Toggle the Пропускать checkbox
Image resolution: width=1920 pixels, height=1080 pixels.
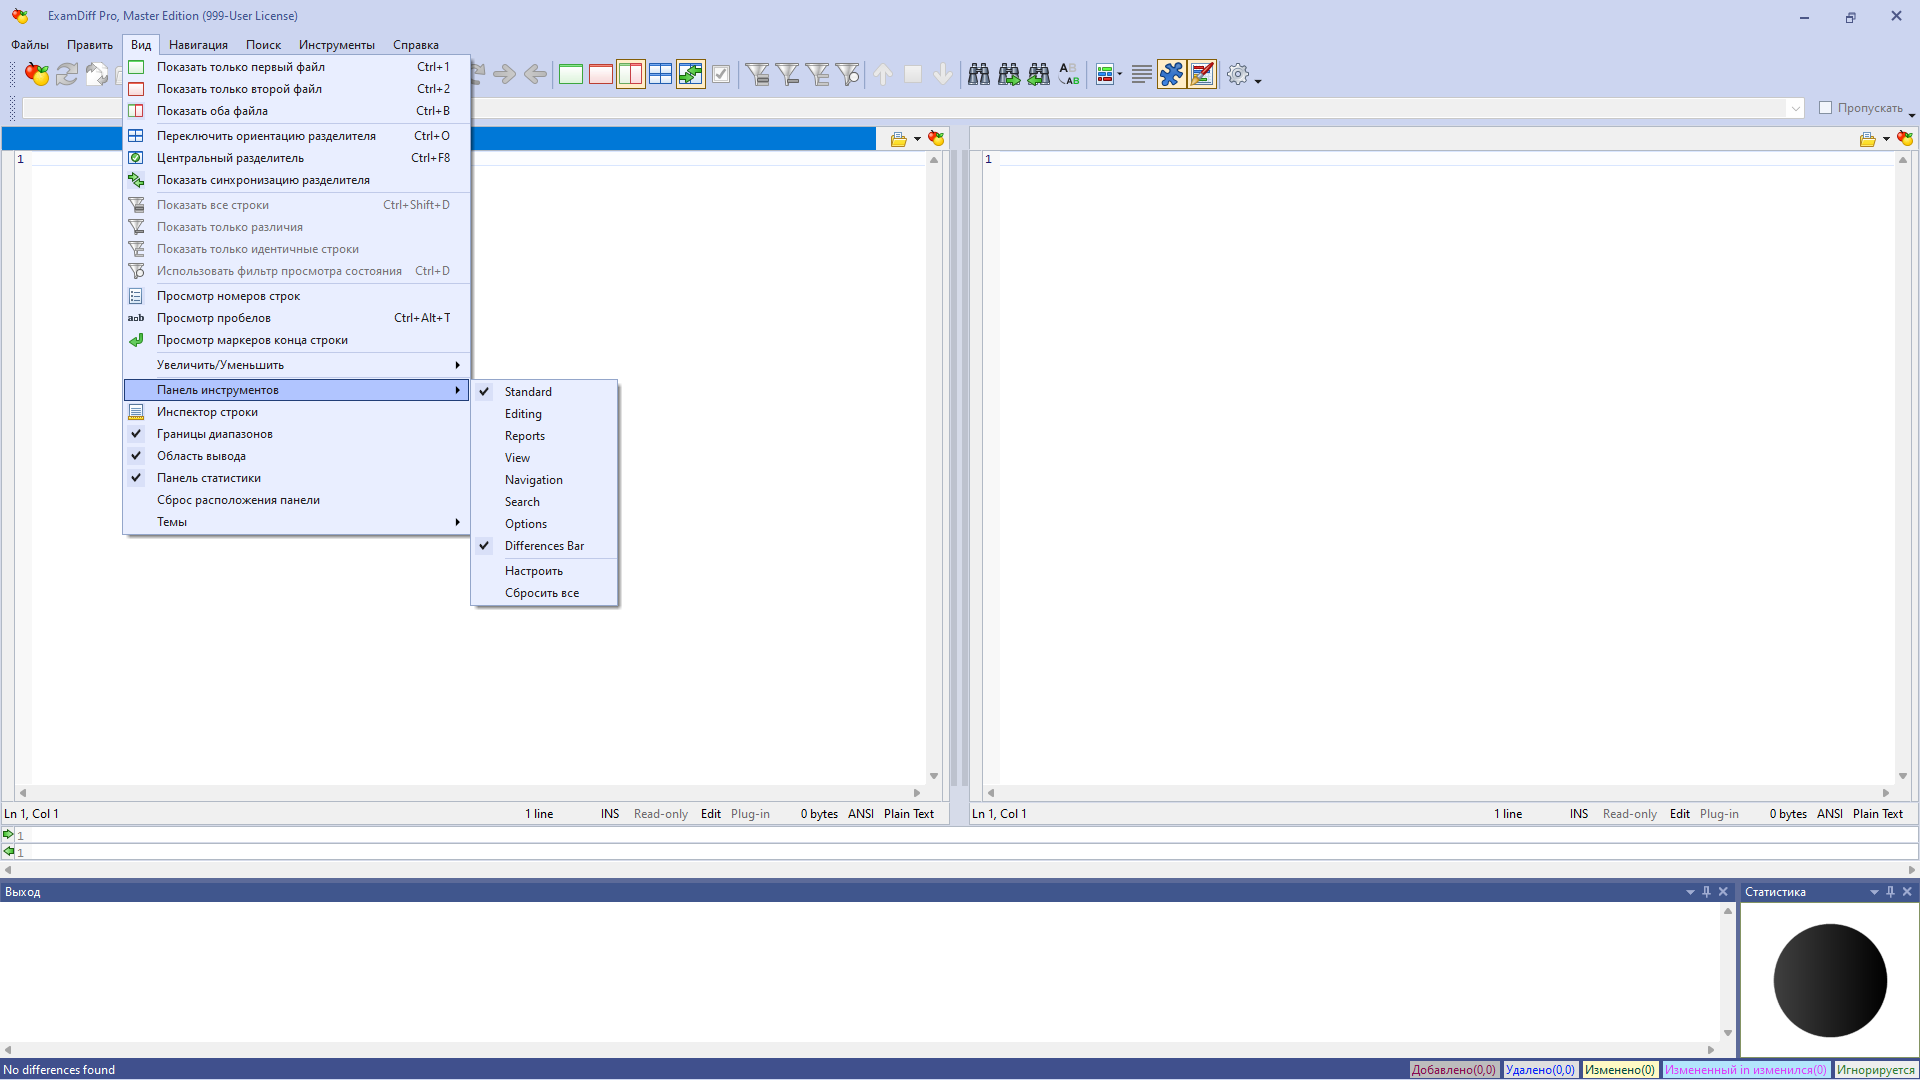click(x=1825, y=108)
